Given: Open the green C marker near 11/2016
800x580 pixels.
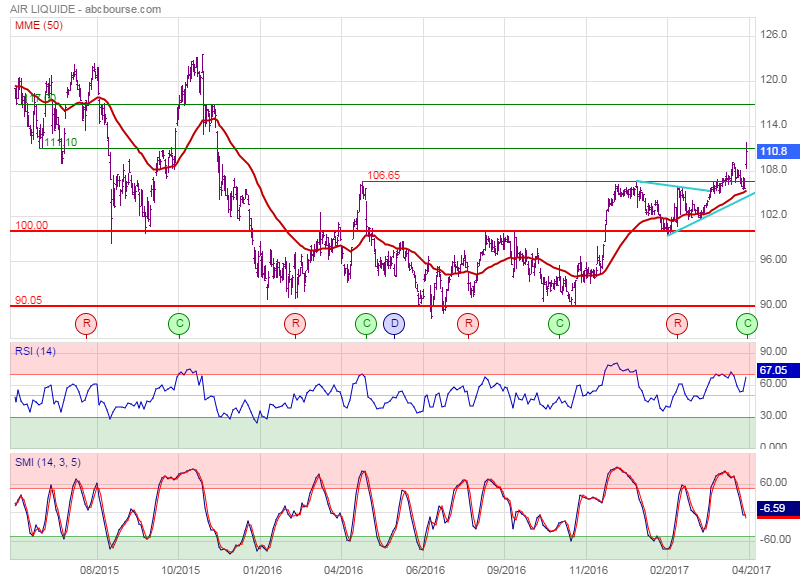Looking at the screenshot, I should click(559, 323).
